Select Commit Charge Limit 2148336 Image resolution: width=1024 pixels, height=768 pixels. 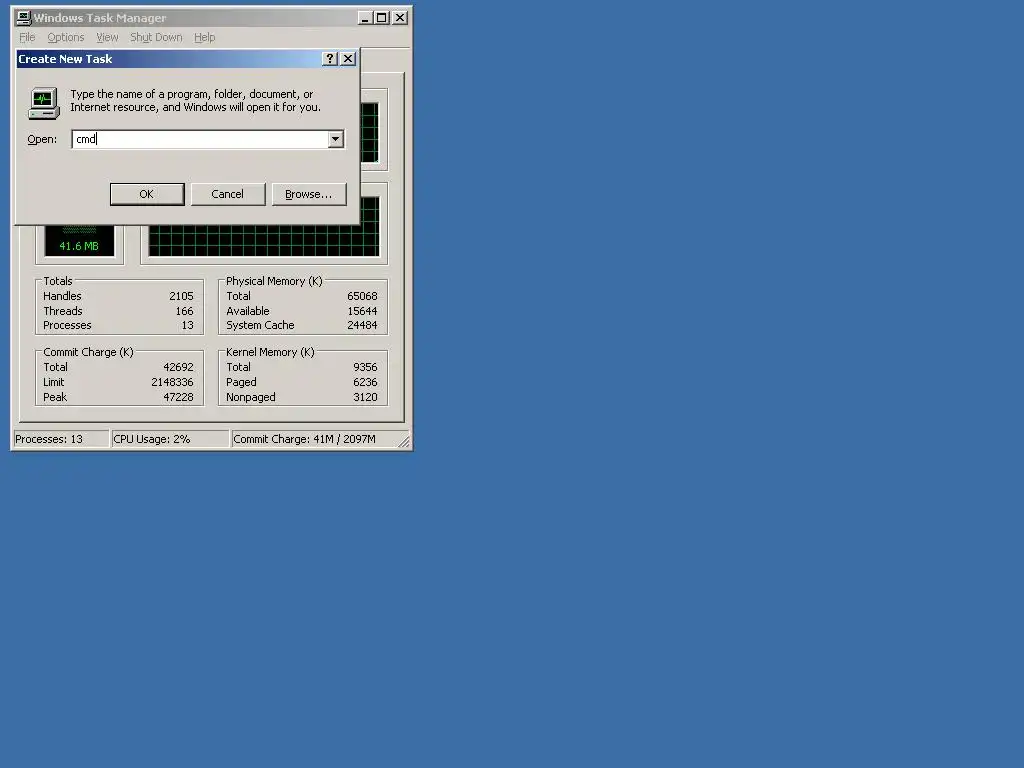(172, 382)
